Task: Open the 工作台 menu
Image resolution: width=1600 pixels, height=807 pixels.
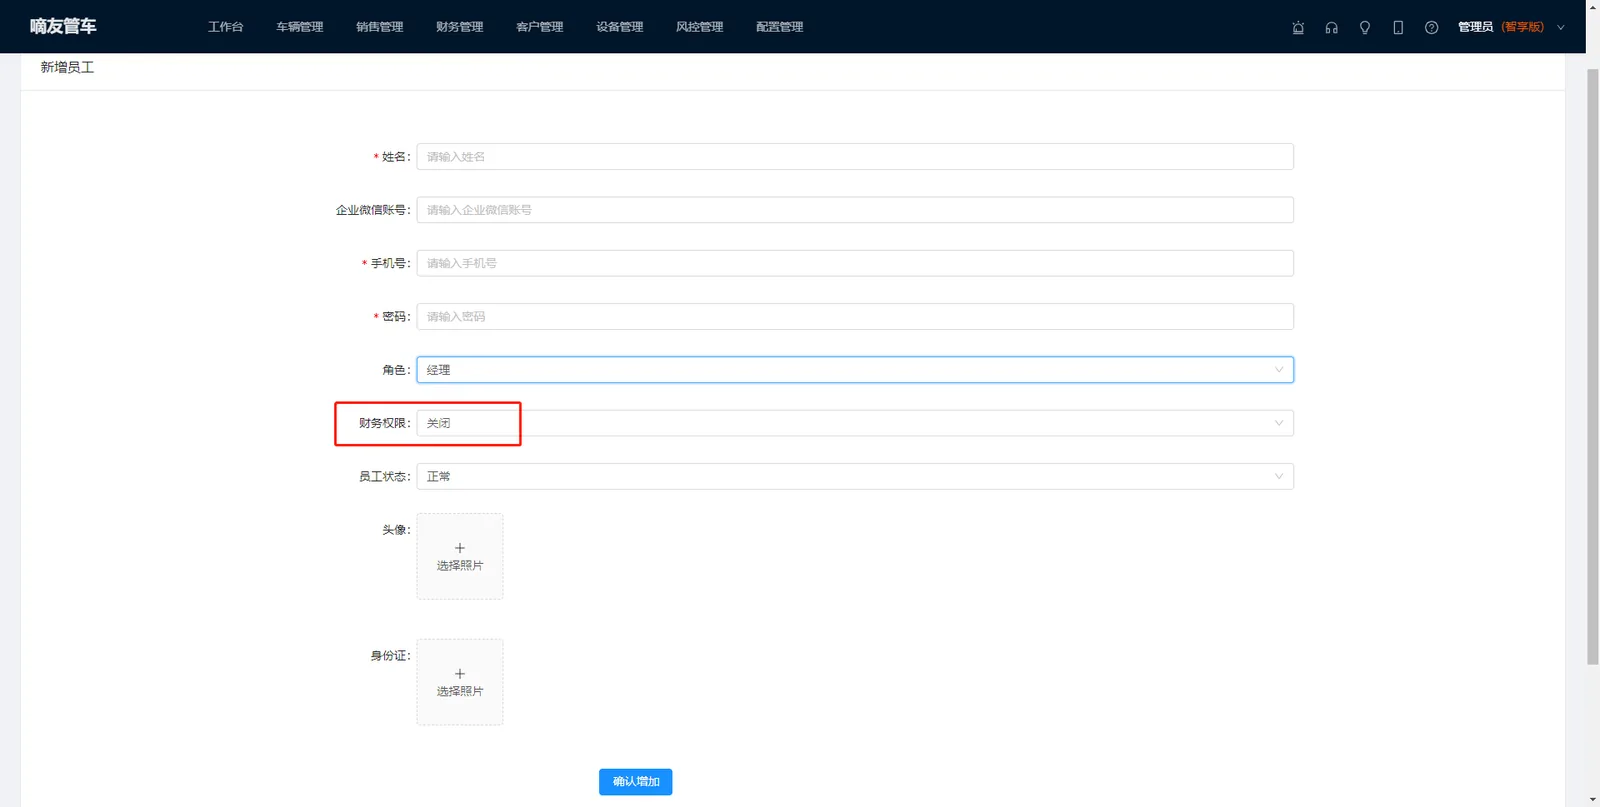Action: click(x=226, y=27)
